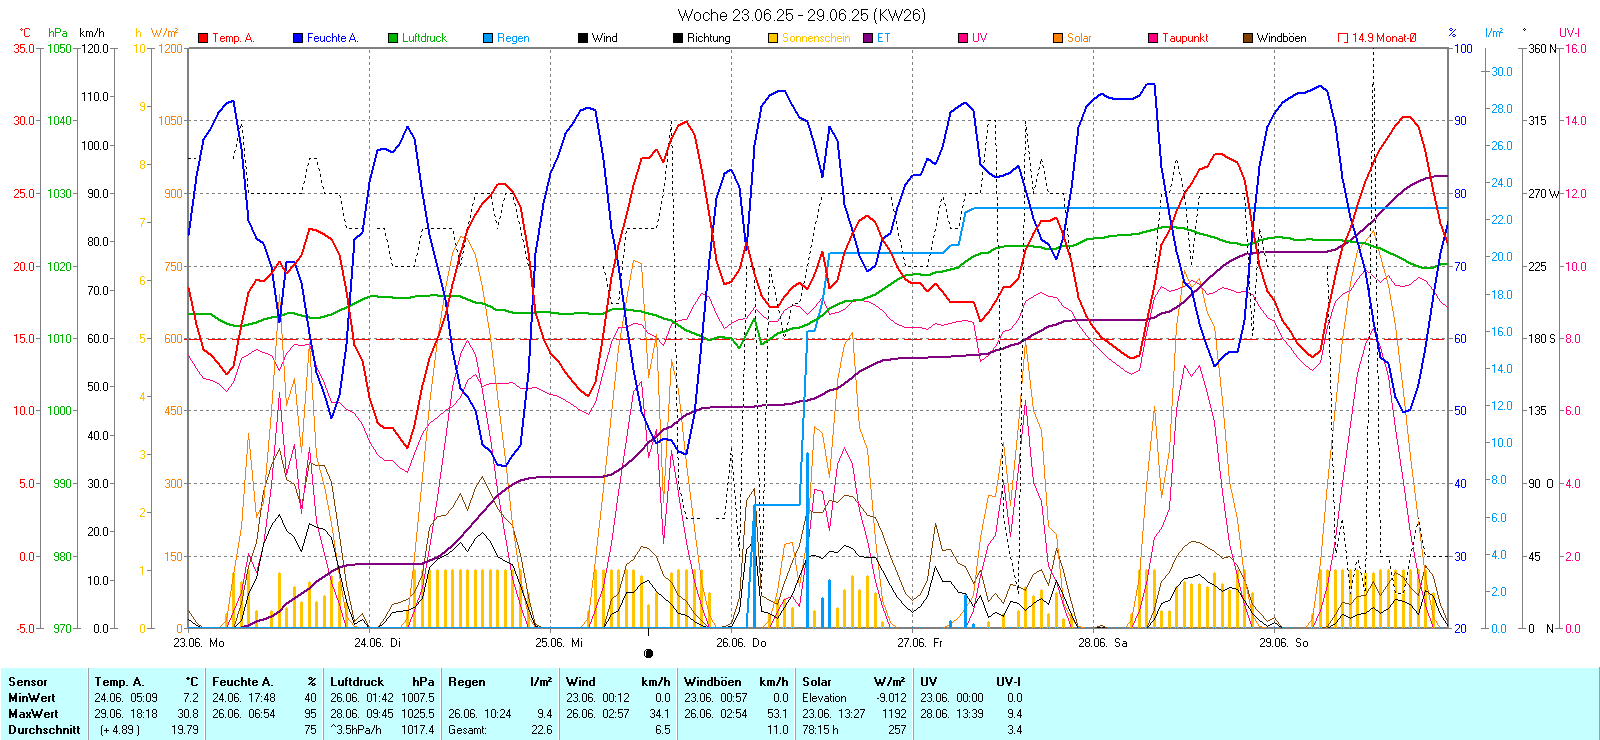Screen dimensions: 1600x740
Task: Click the Richtung legend label
Action: pyautogui.click(x=708, y=38)
